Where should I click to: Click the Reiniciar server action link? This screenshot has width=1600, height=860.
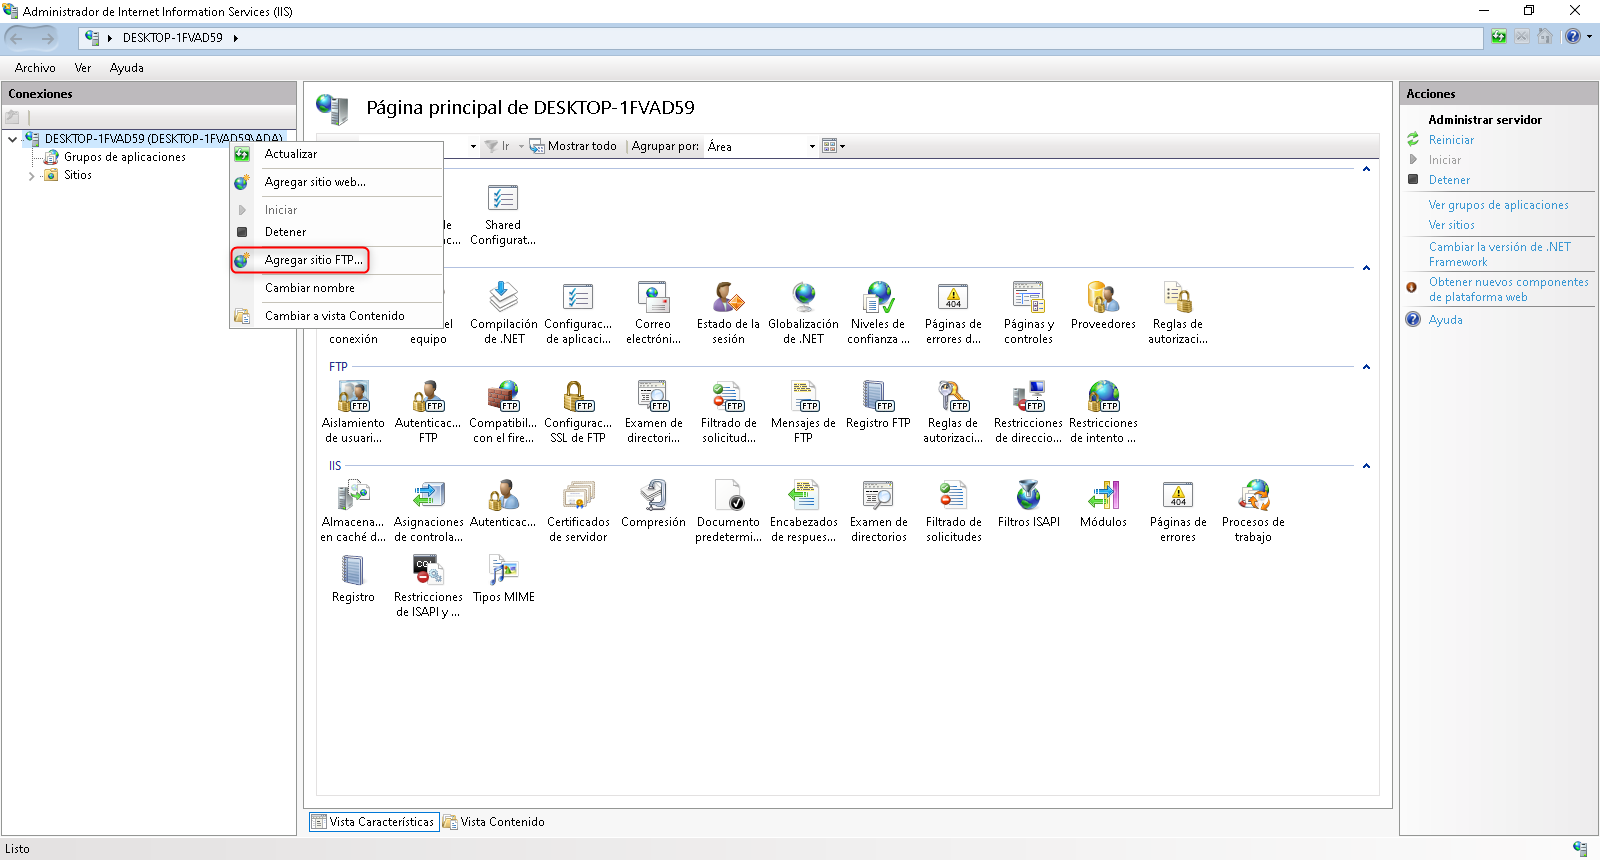pos(1451,140)
